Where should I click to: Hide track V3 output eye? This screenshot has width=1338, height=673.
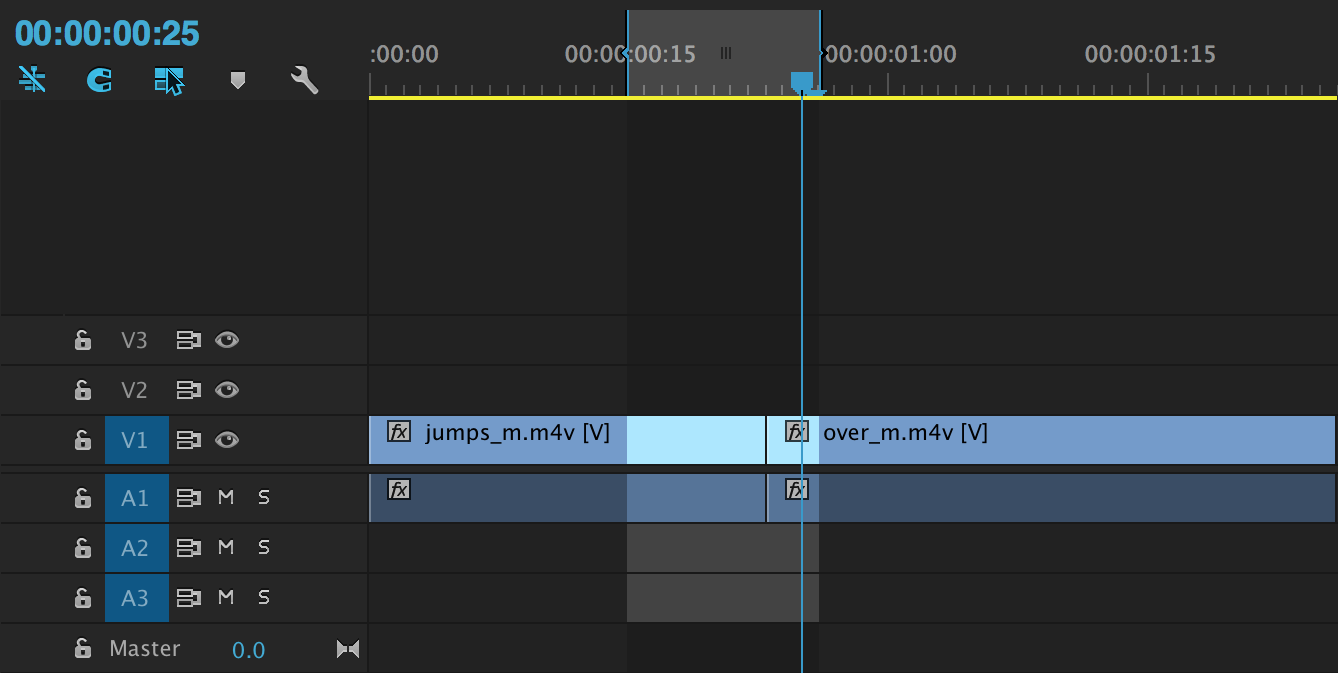pyautogui.click(x=227, y=340)
